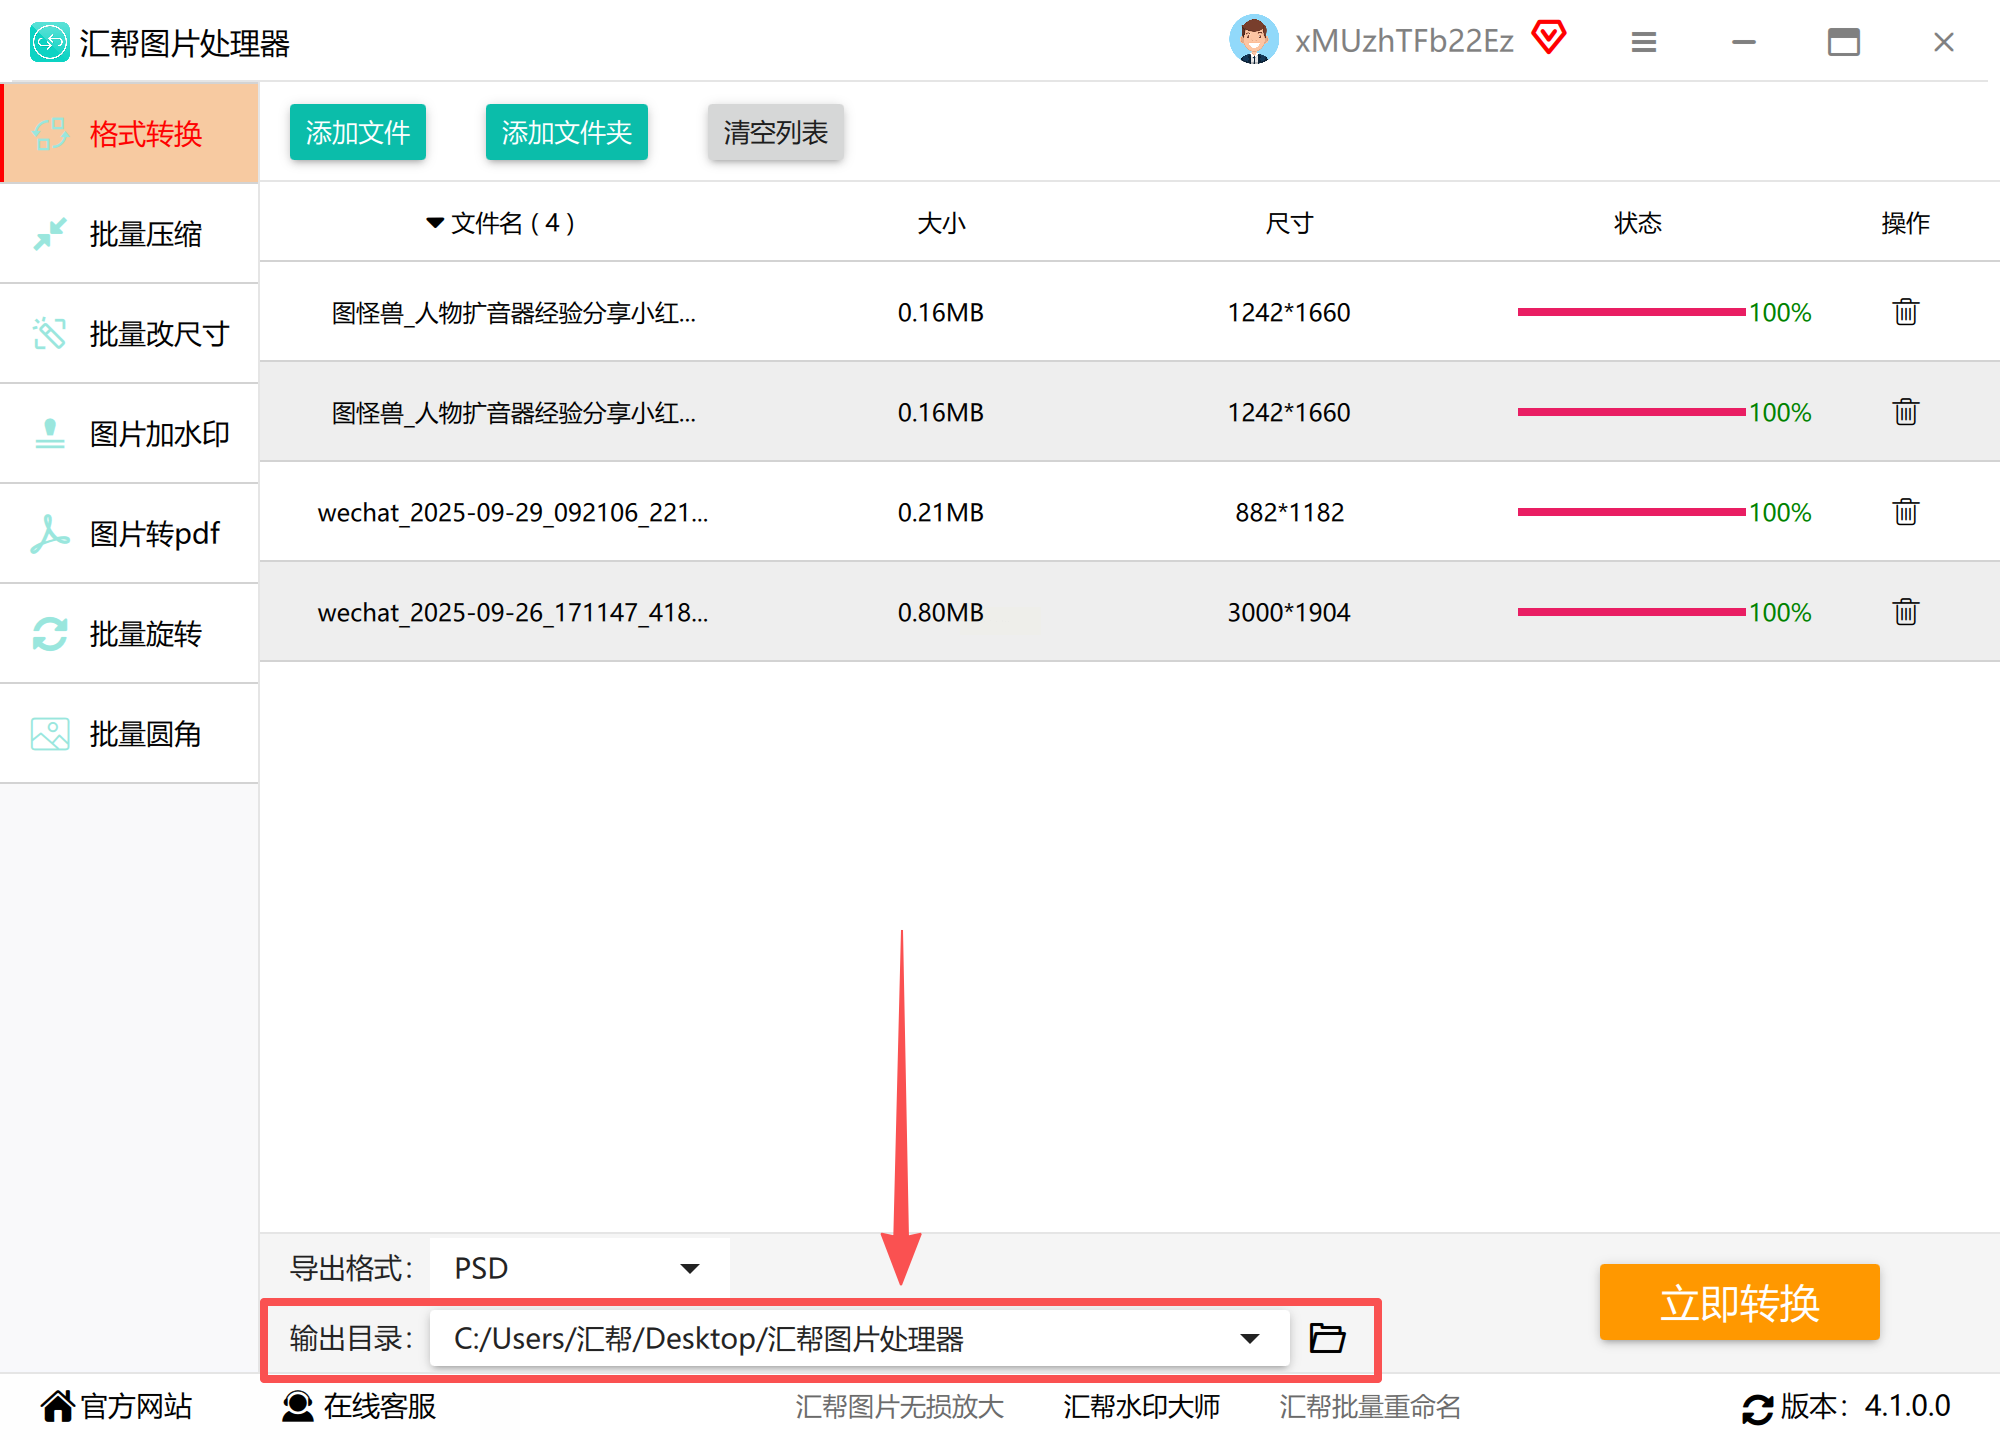
Task: Open the 官方网站 home link
Action: [x=116, y=1406]
